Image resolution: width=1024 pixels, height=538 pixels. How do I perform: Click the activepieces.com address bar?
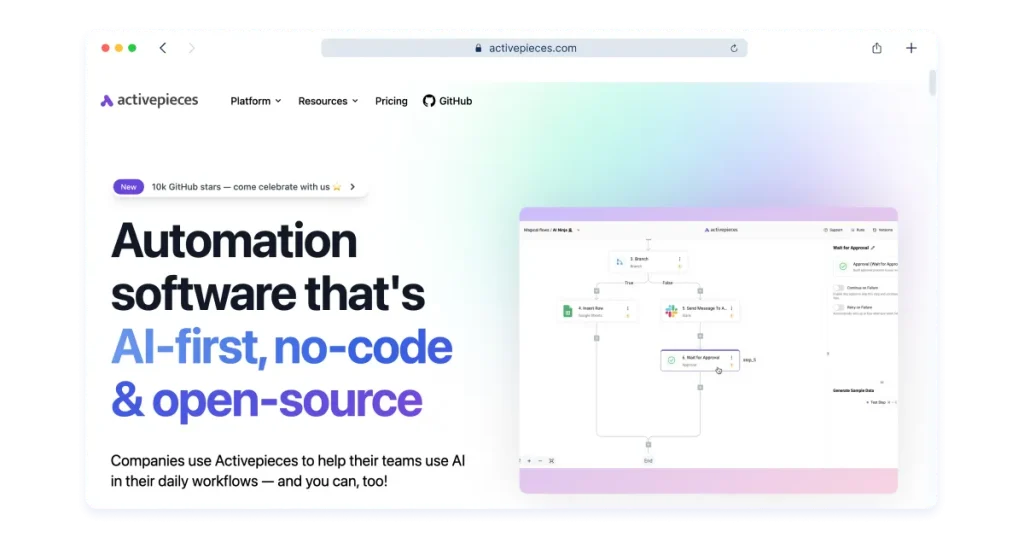tap(534, 48)
